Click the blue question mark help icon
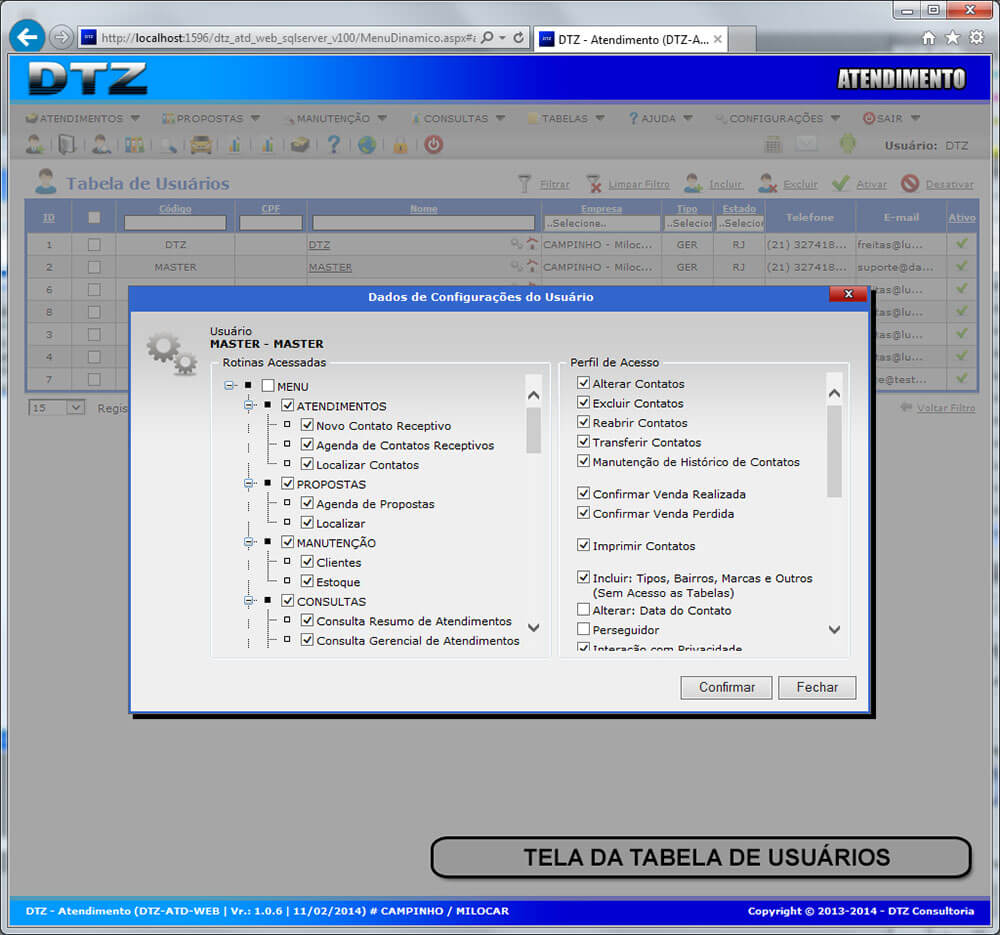This screenshot has width=1000, height=935. [334, 145]
